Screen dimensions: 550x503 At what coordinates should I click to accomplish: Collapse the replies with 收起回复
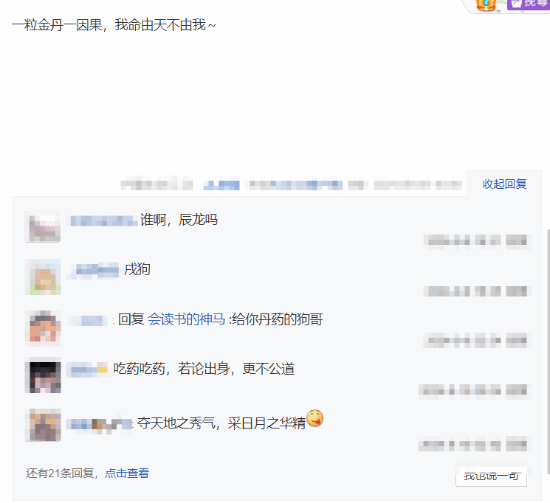click(504, 184)
